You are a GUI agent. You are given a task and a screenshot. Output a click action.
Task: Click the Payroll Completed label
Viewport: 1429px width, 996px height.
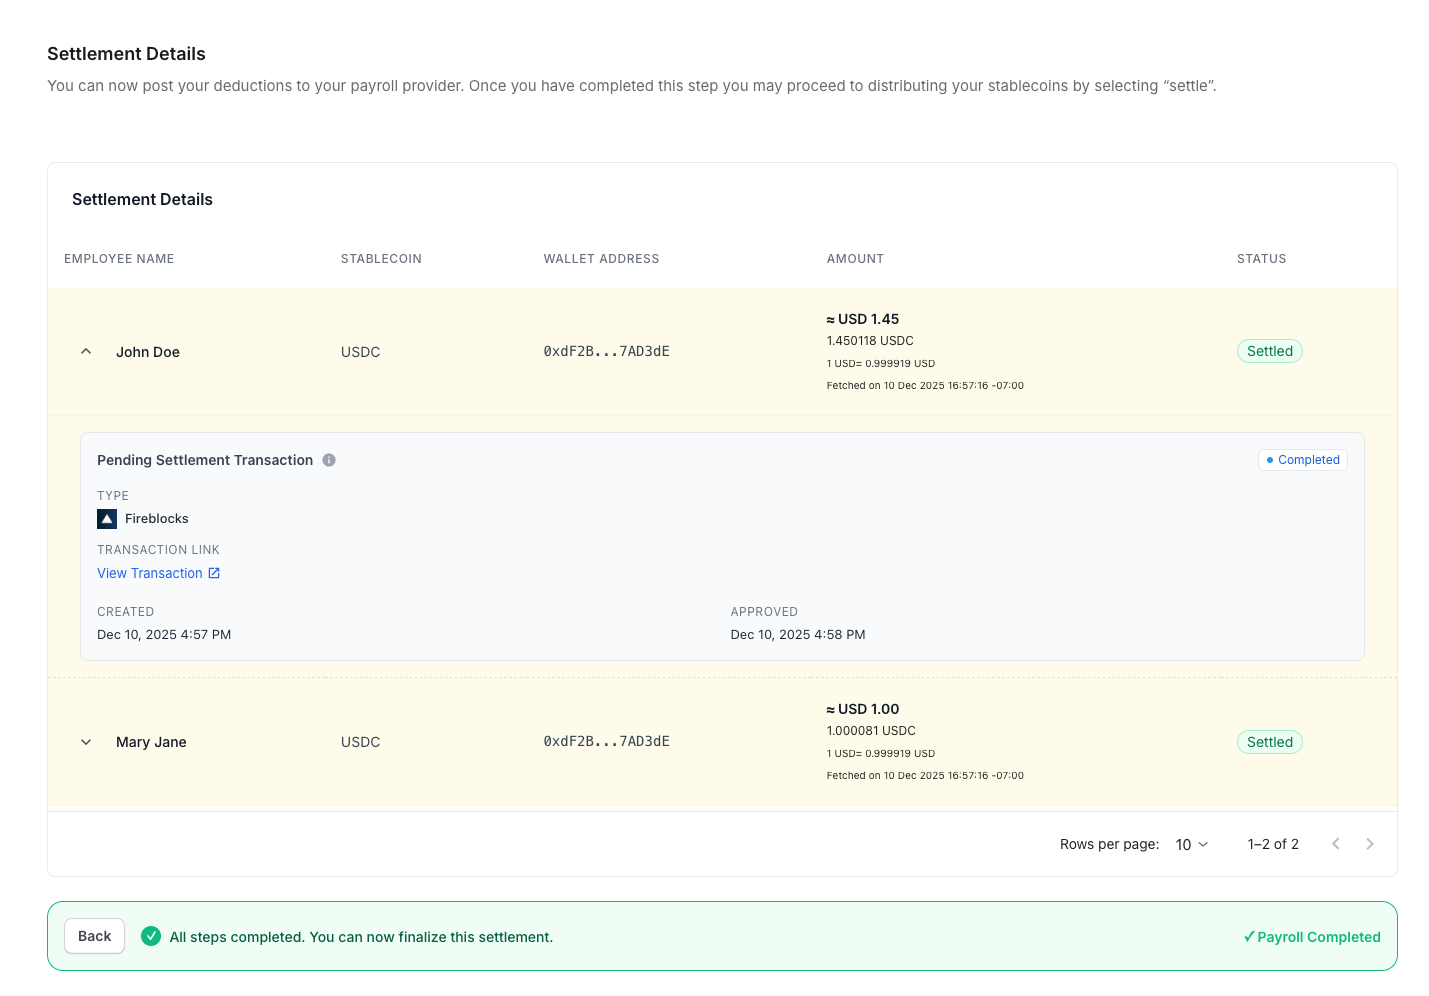tap(1312, 937)
